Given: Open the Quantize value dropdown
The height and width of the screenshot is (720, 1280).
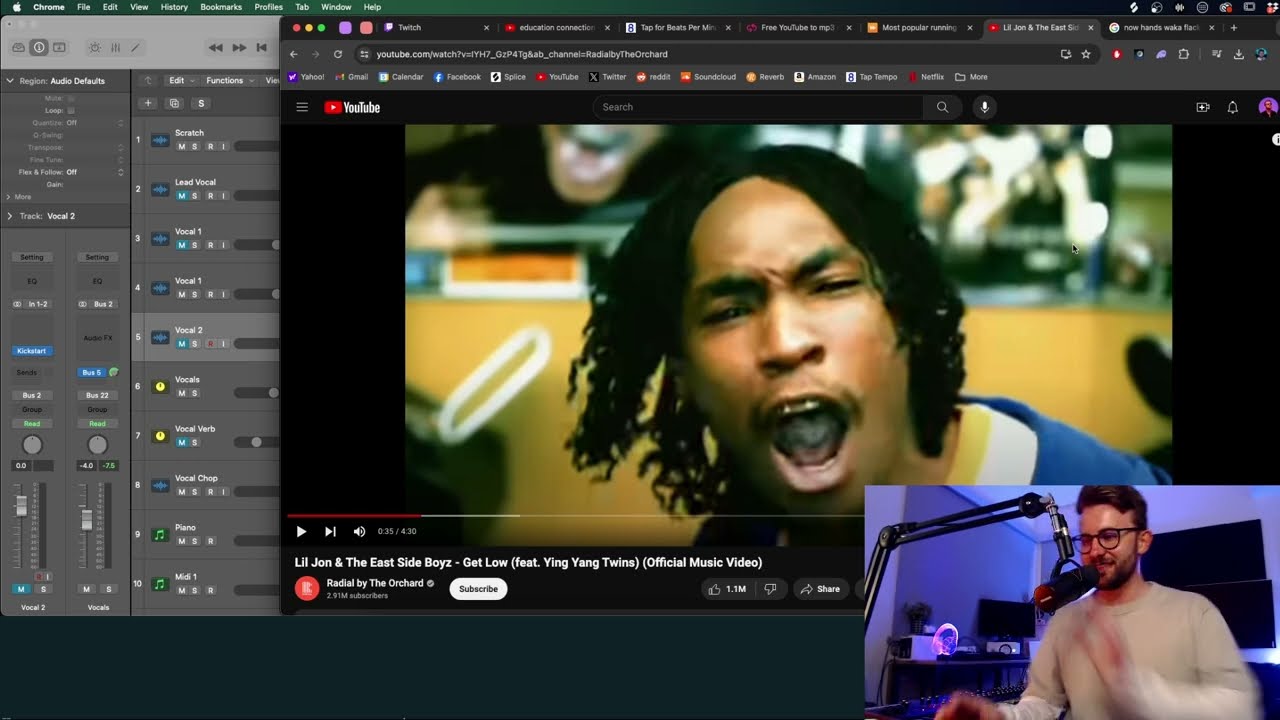Looking at the screenshot, I should pyautogui.click(x=95, y=123).
